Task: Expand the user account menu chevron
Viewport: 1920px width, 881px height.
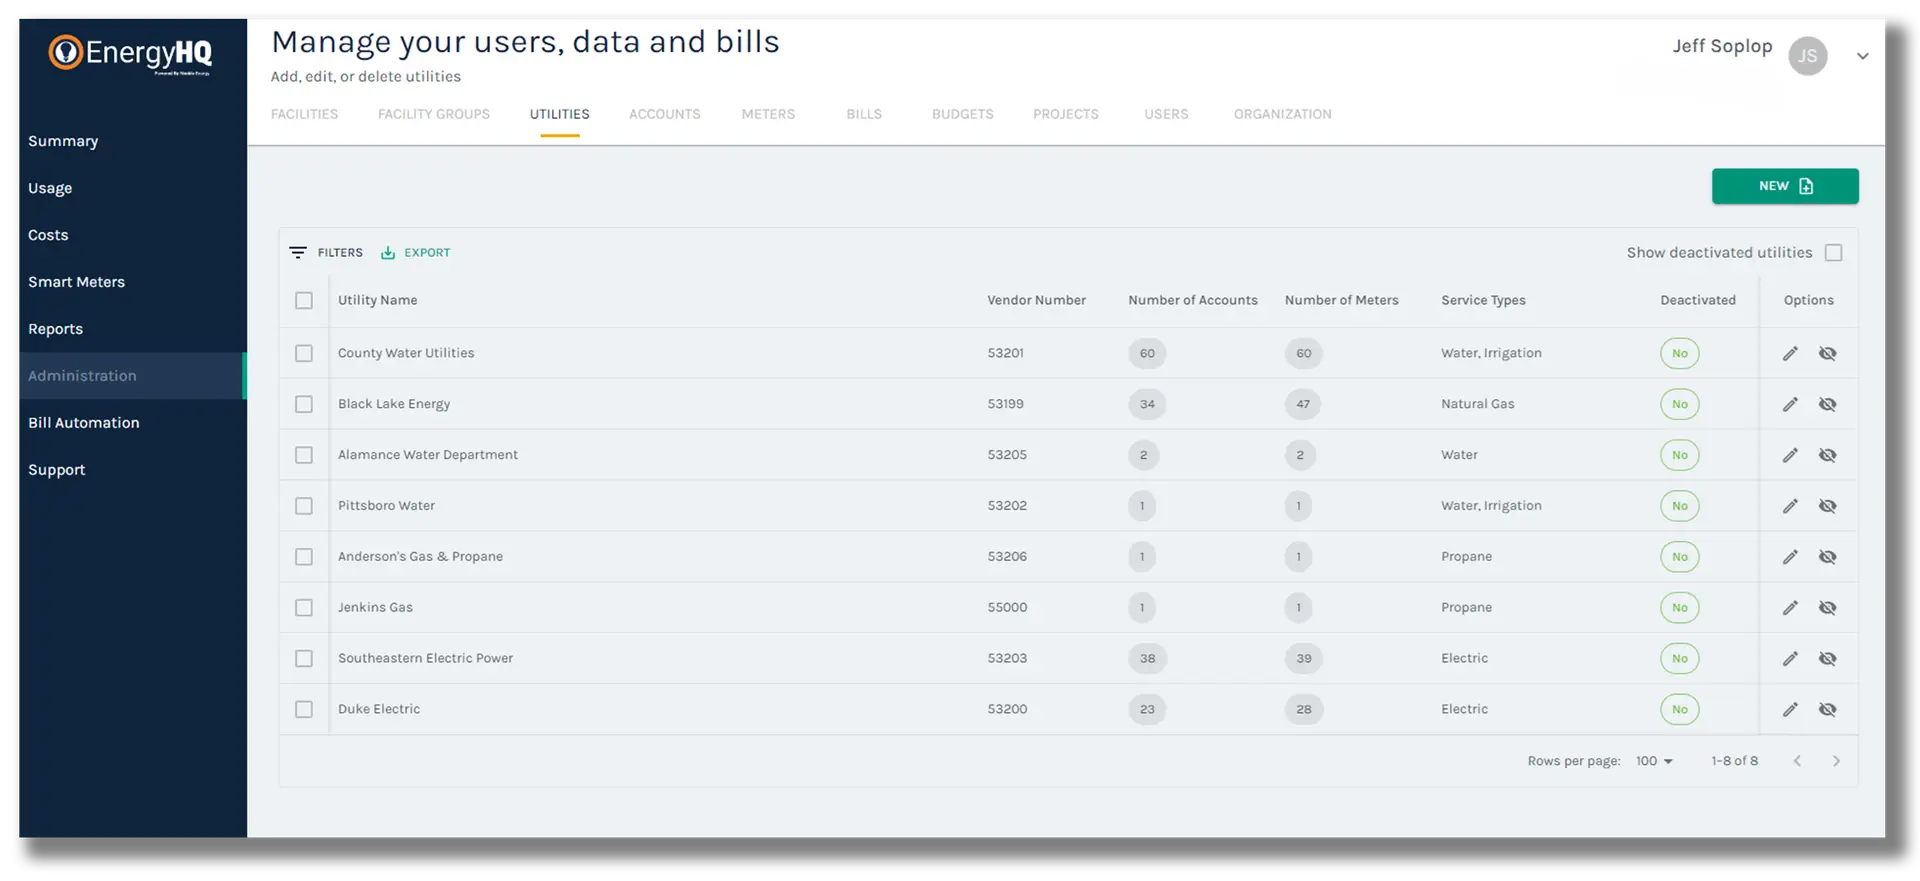Action: (x=1862, y=56)
